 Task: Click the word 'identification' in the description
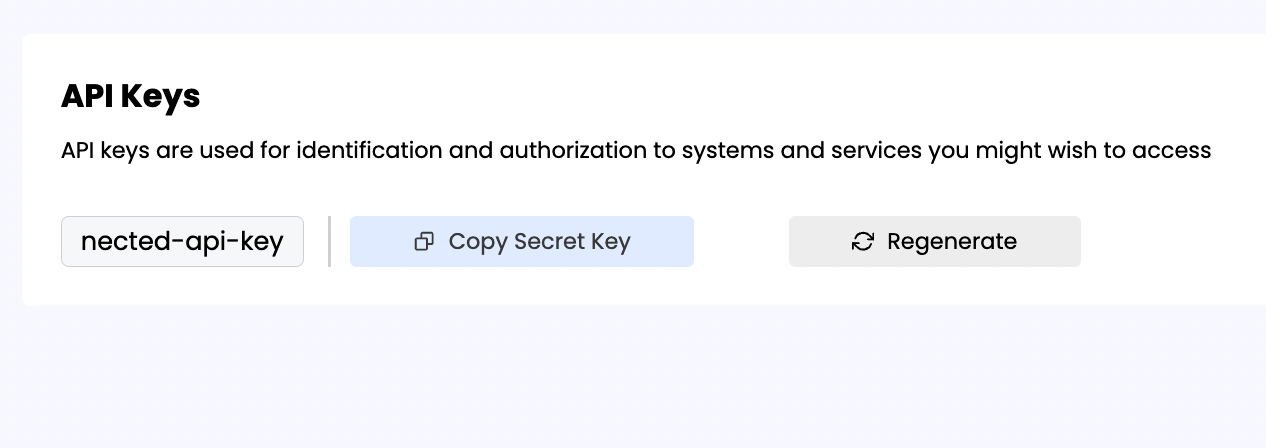[370, 151]
